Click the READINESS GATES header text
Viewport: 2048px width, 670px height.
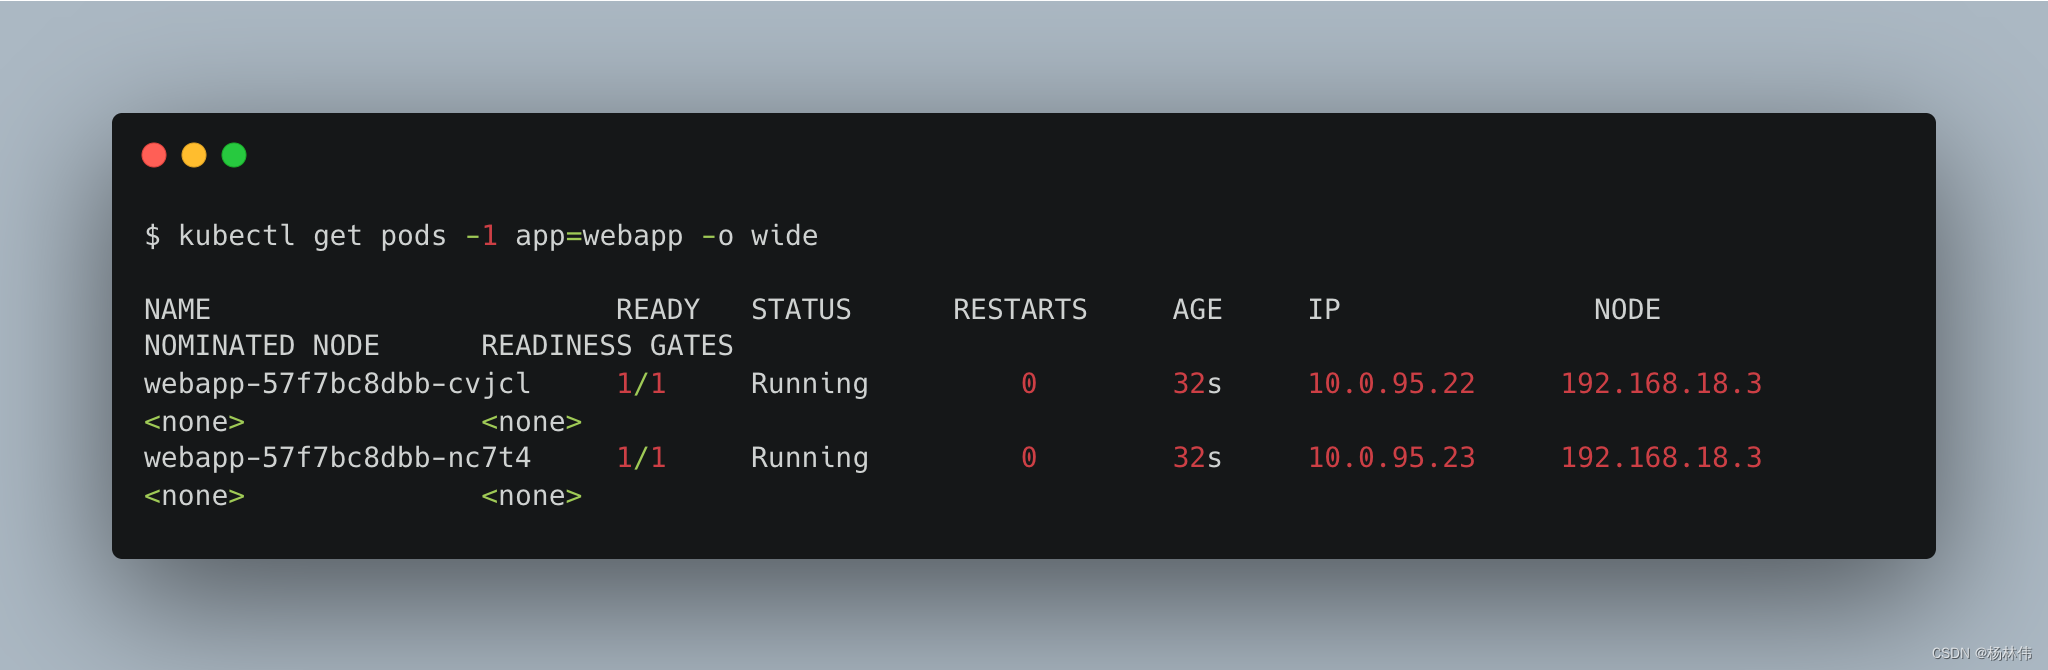(607, 346)
